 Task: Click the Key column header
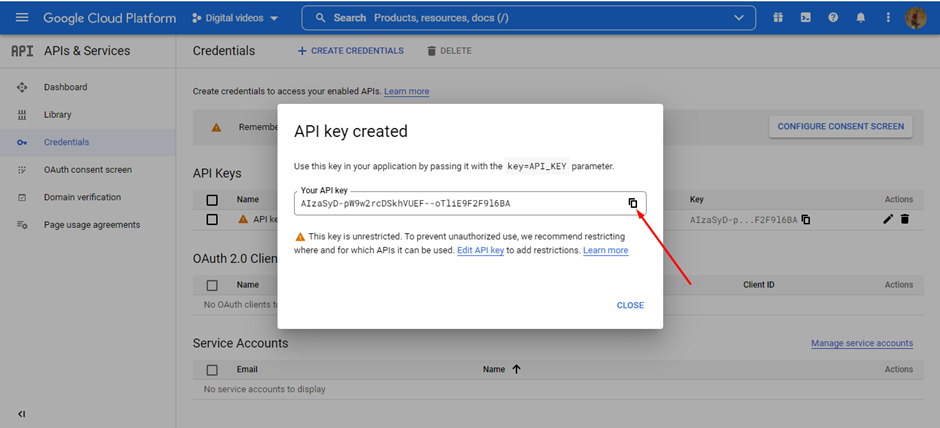tap(697, 199)
